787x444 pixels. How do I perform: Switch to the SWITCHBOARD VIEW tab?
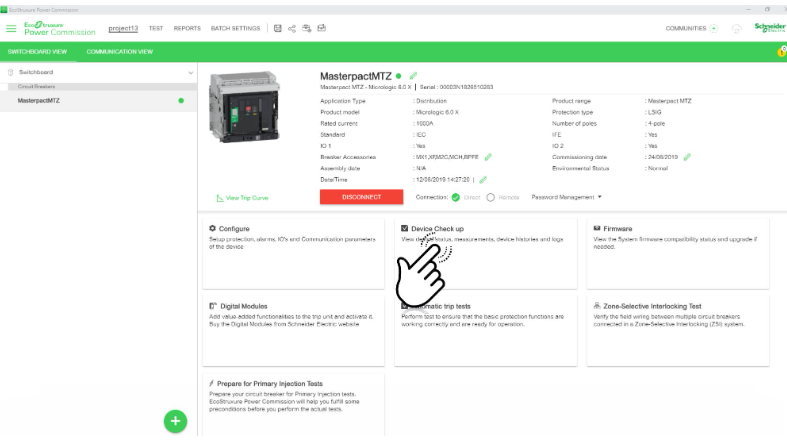pyautogui.click(x=38, y=52)
